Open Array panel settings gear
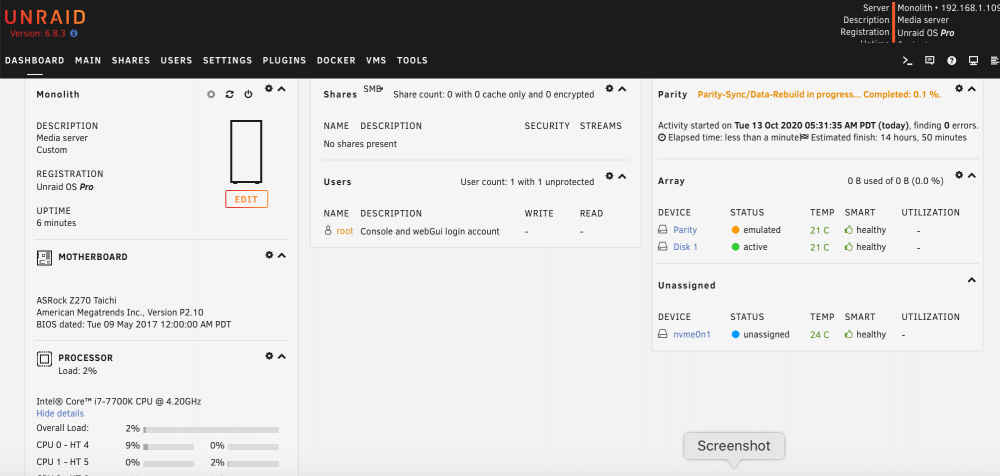This screenshot has height=476, width=1000. [959, 175]
